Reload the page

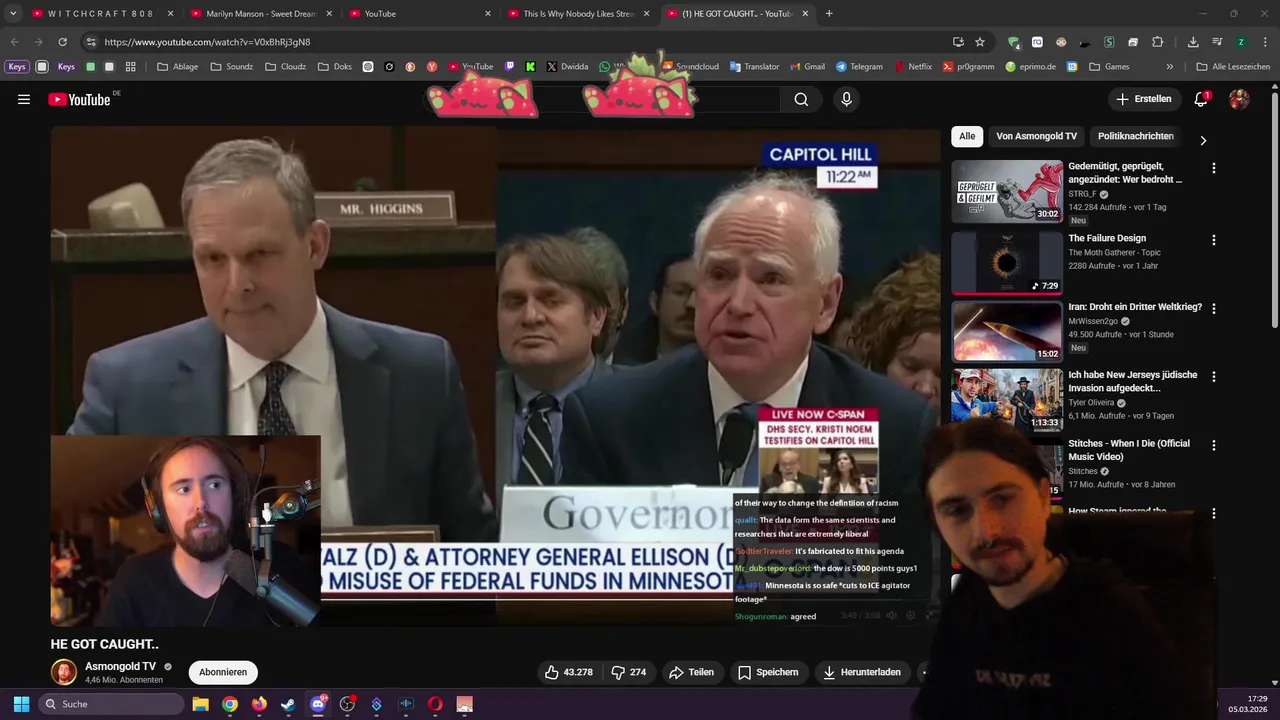[62, 42]
